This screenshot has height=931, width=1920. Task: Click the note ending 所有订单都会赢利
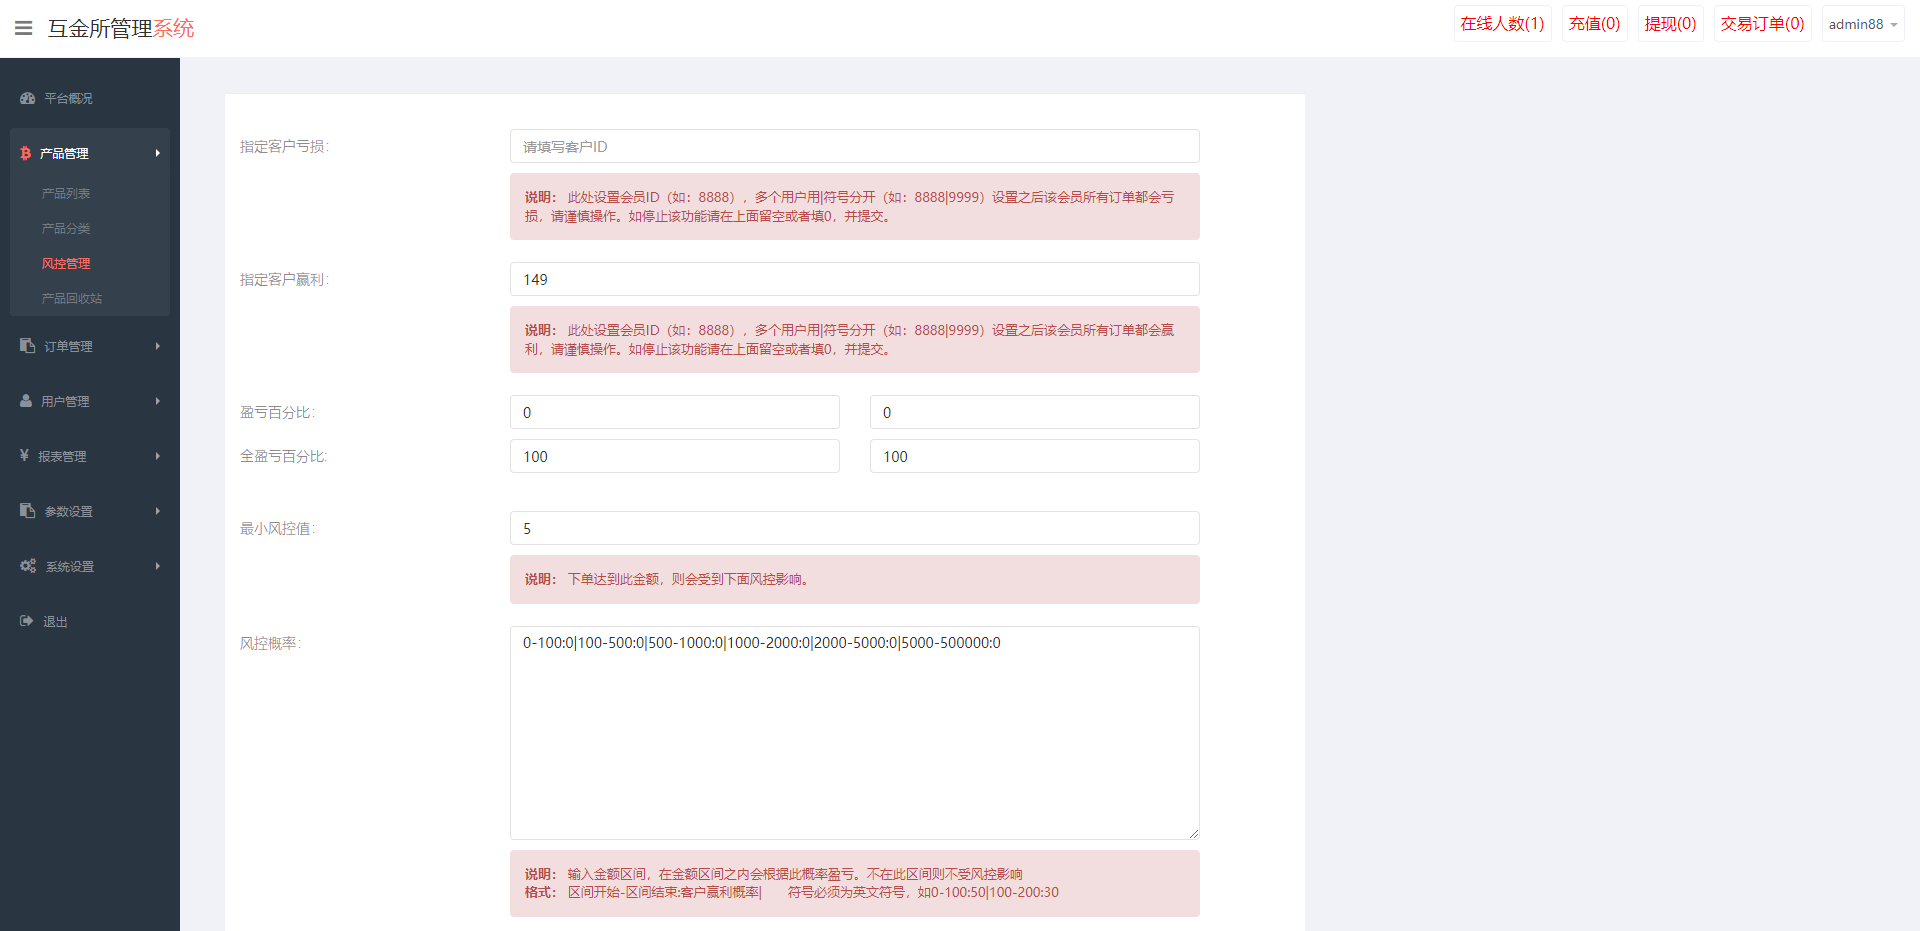click(x=855, y=339)
